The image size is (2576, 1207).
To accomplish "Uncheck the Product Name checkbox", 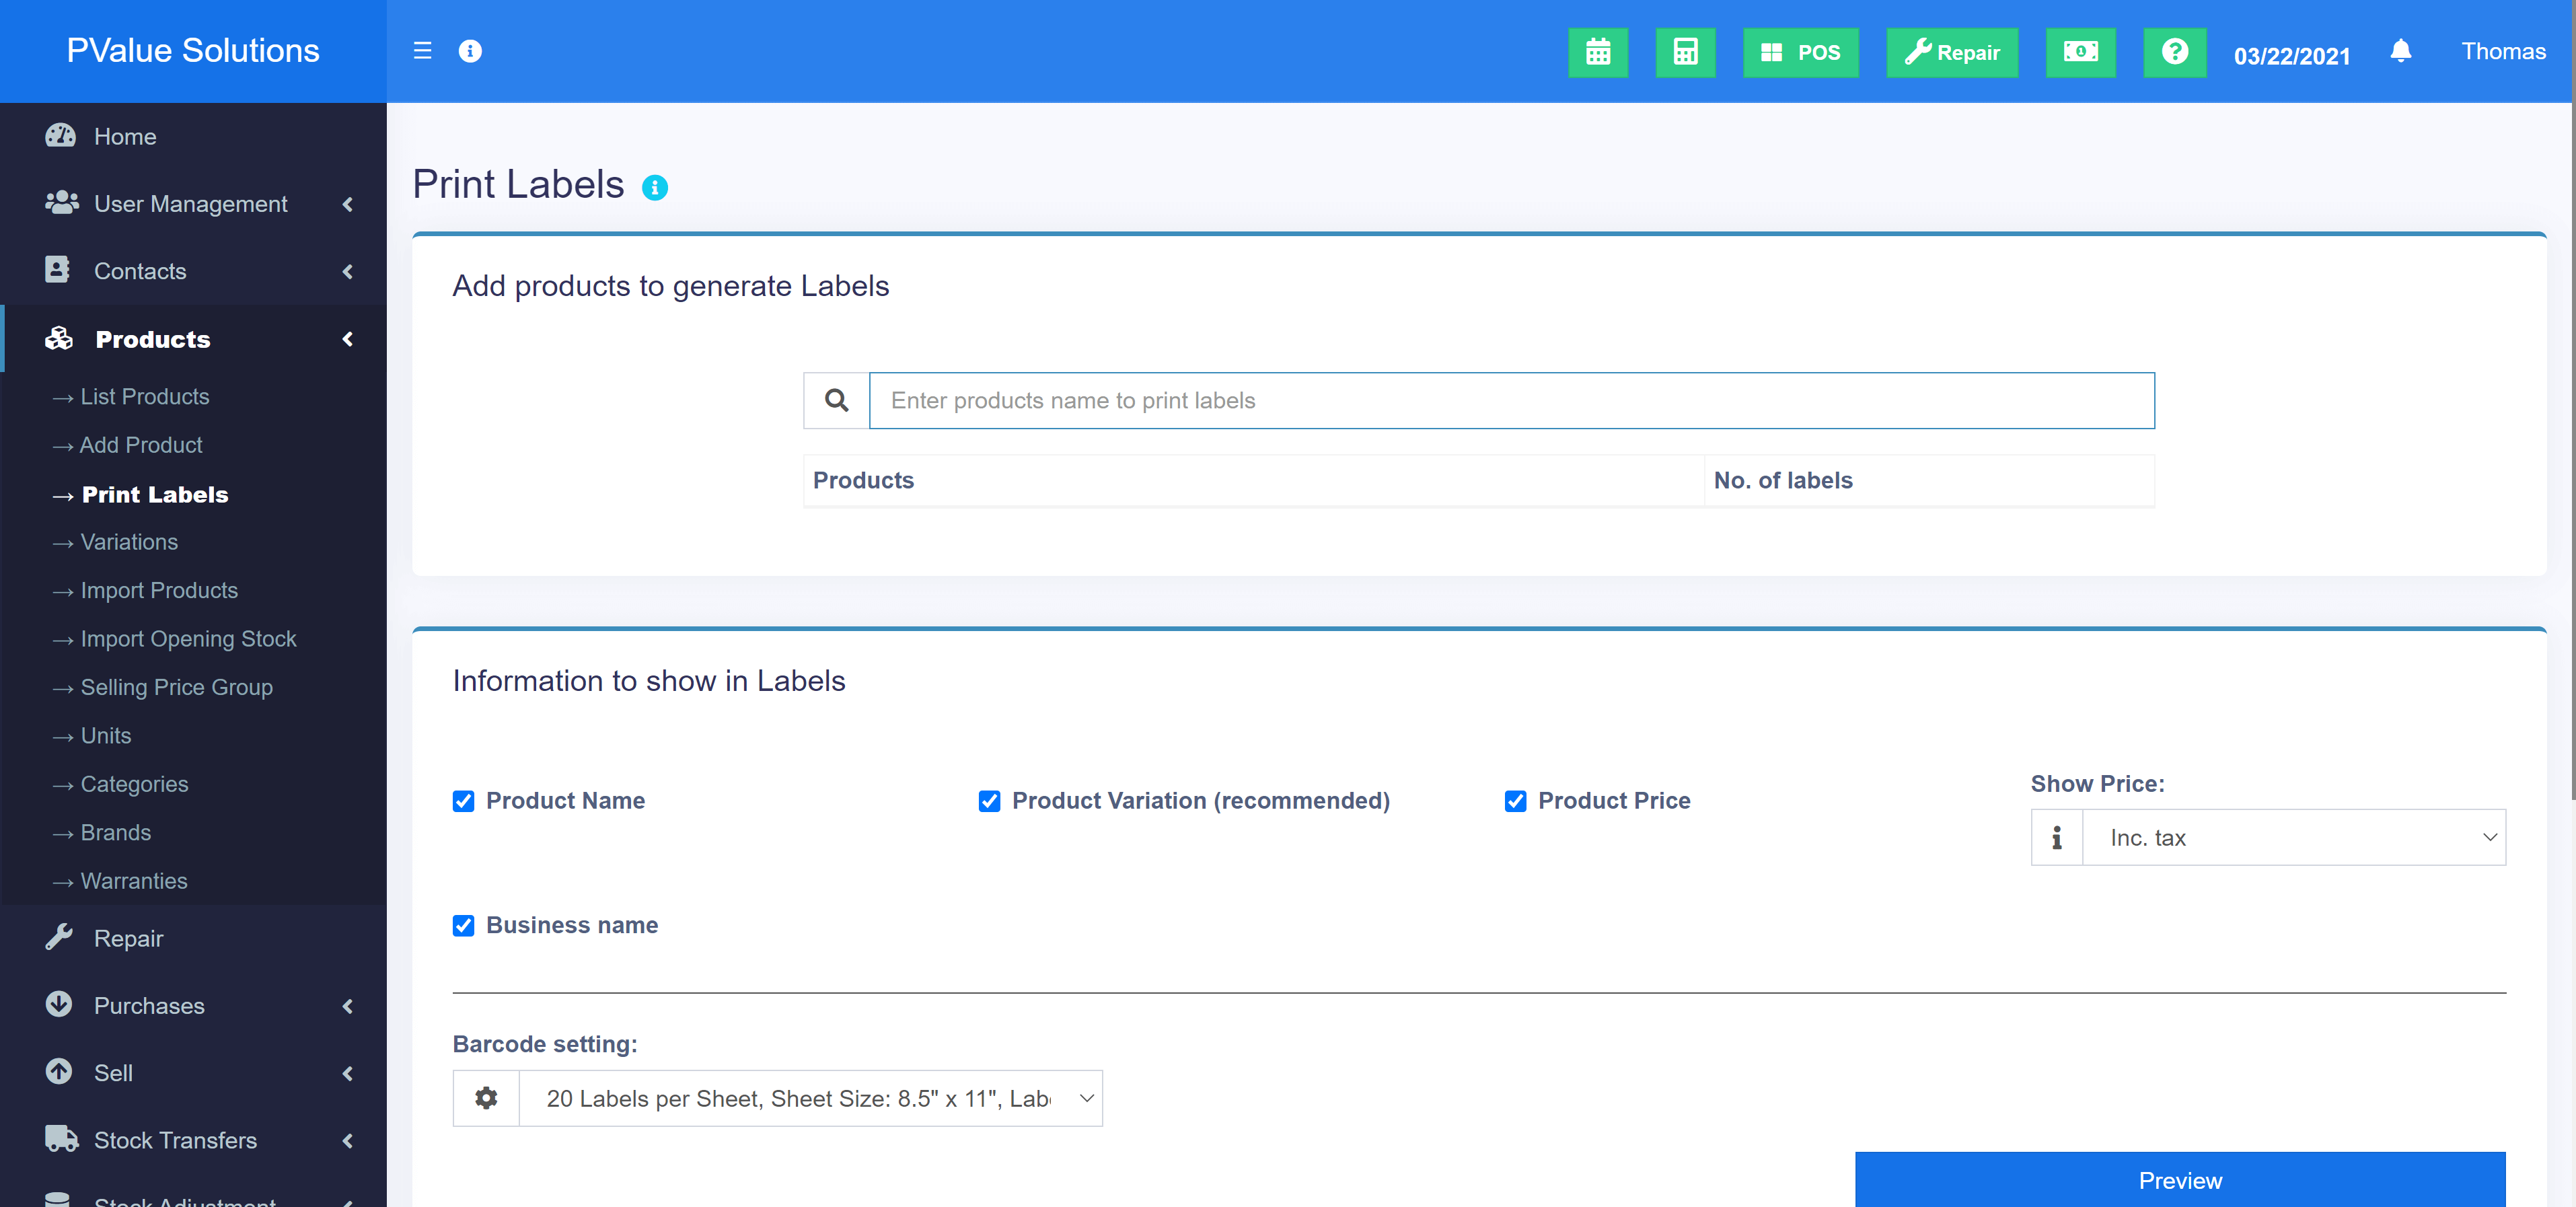I will pyautogui.click(x=463, y=801).
